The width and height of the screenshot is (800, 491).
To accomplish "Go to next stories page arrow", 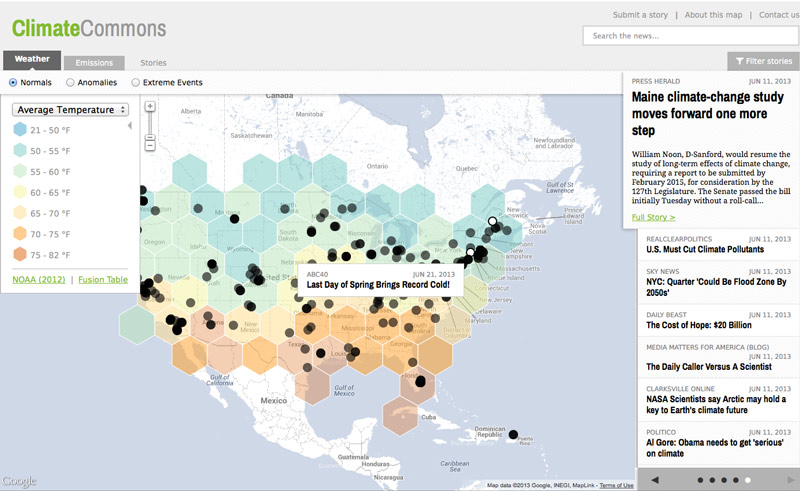I will (x=791, y=480).
